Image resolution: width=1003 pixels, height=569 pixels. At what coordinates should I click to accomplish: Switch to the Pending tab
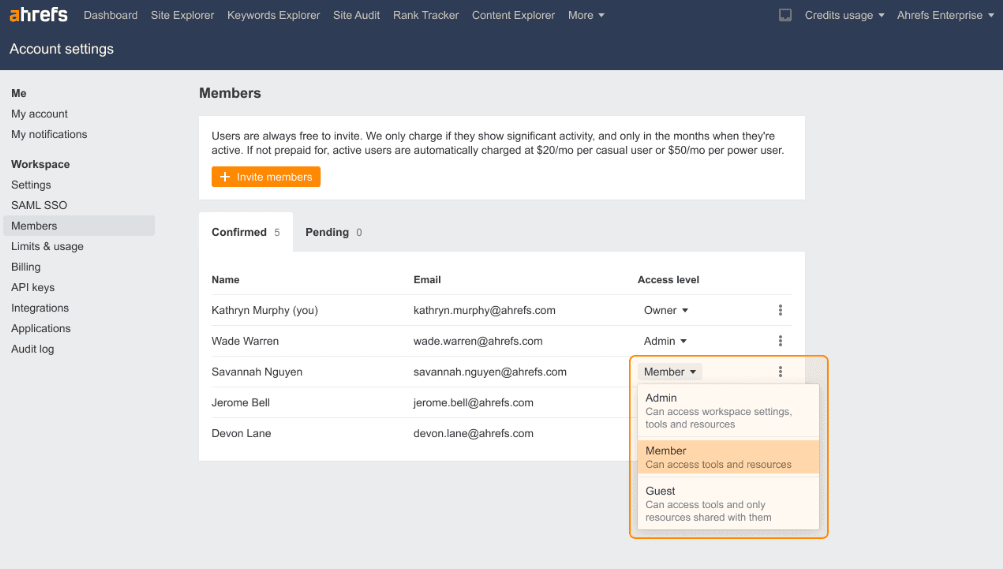[333, 232]
